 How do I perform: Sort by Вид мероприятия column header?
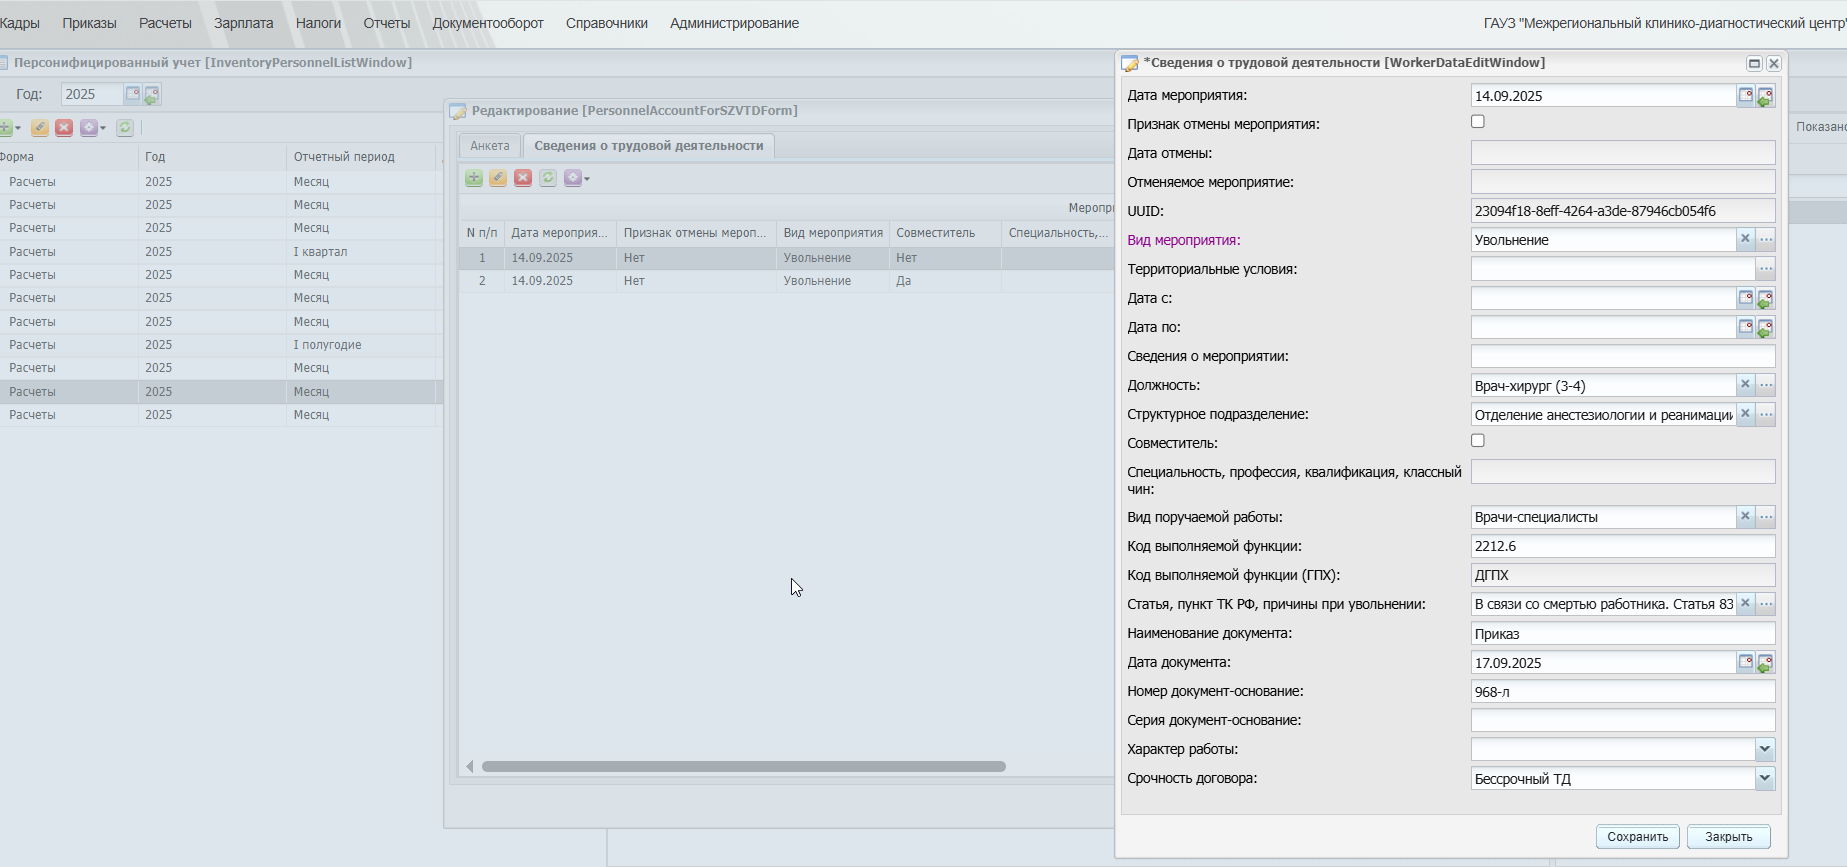coord(833,233)
